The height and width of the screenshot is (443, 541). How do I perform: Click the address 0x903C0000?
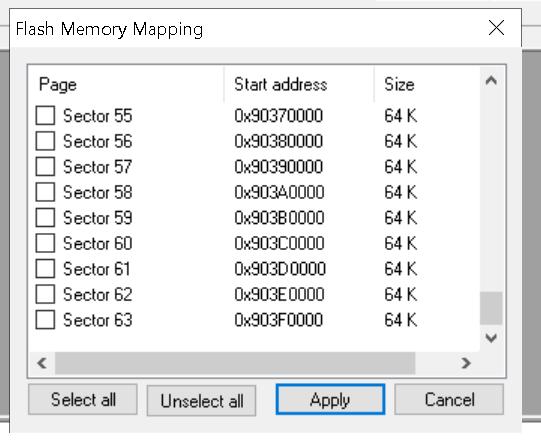click(x=279, y=243)
